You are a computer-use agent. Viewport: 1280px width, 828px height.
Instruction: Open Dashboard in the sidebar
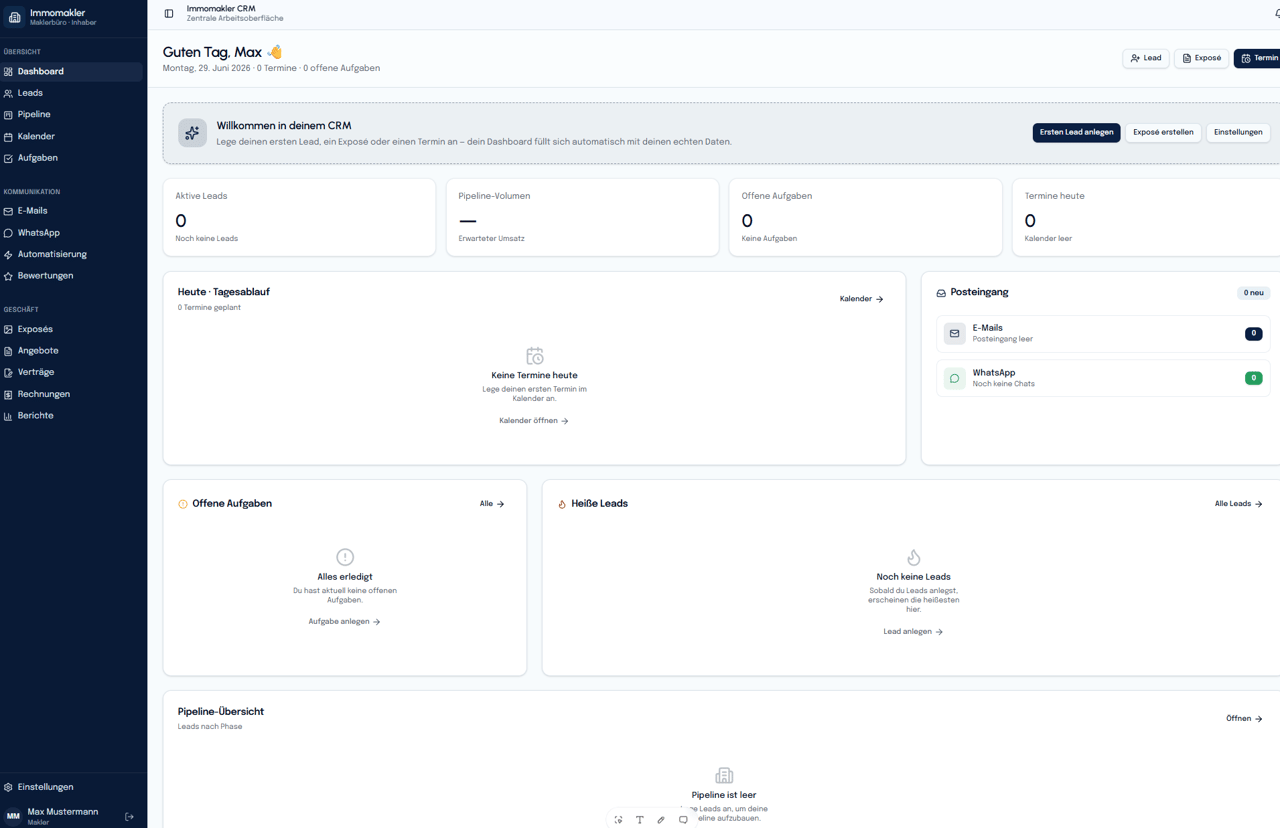point(71,71)
